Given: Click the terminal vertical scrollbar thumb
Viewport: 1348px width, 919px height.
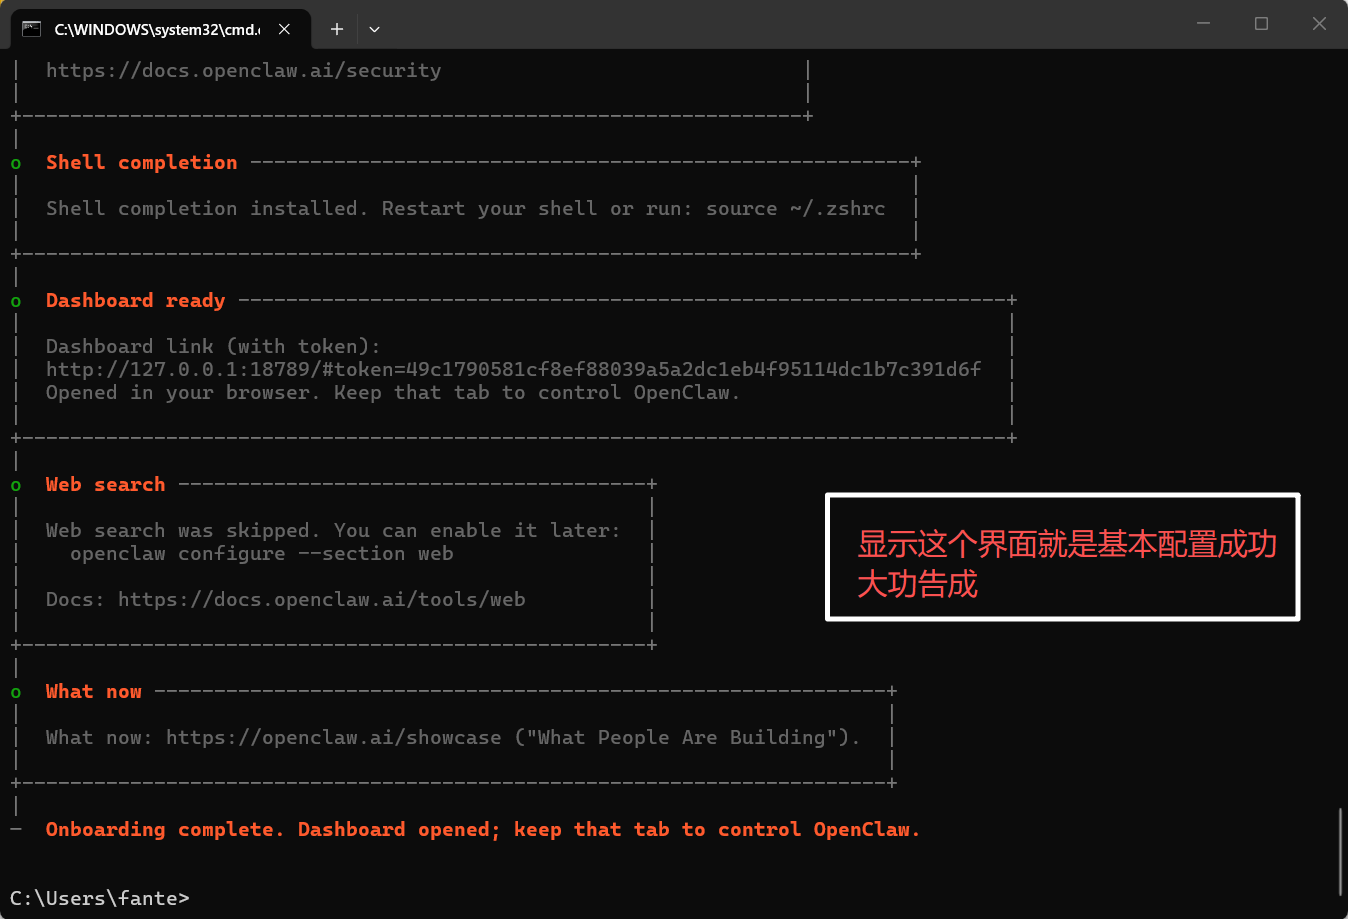Looking at the screenshot, I should click(1340, 850).
